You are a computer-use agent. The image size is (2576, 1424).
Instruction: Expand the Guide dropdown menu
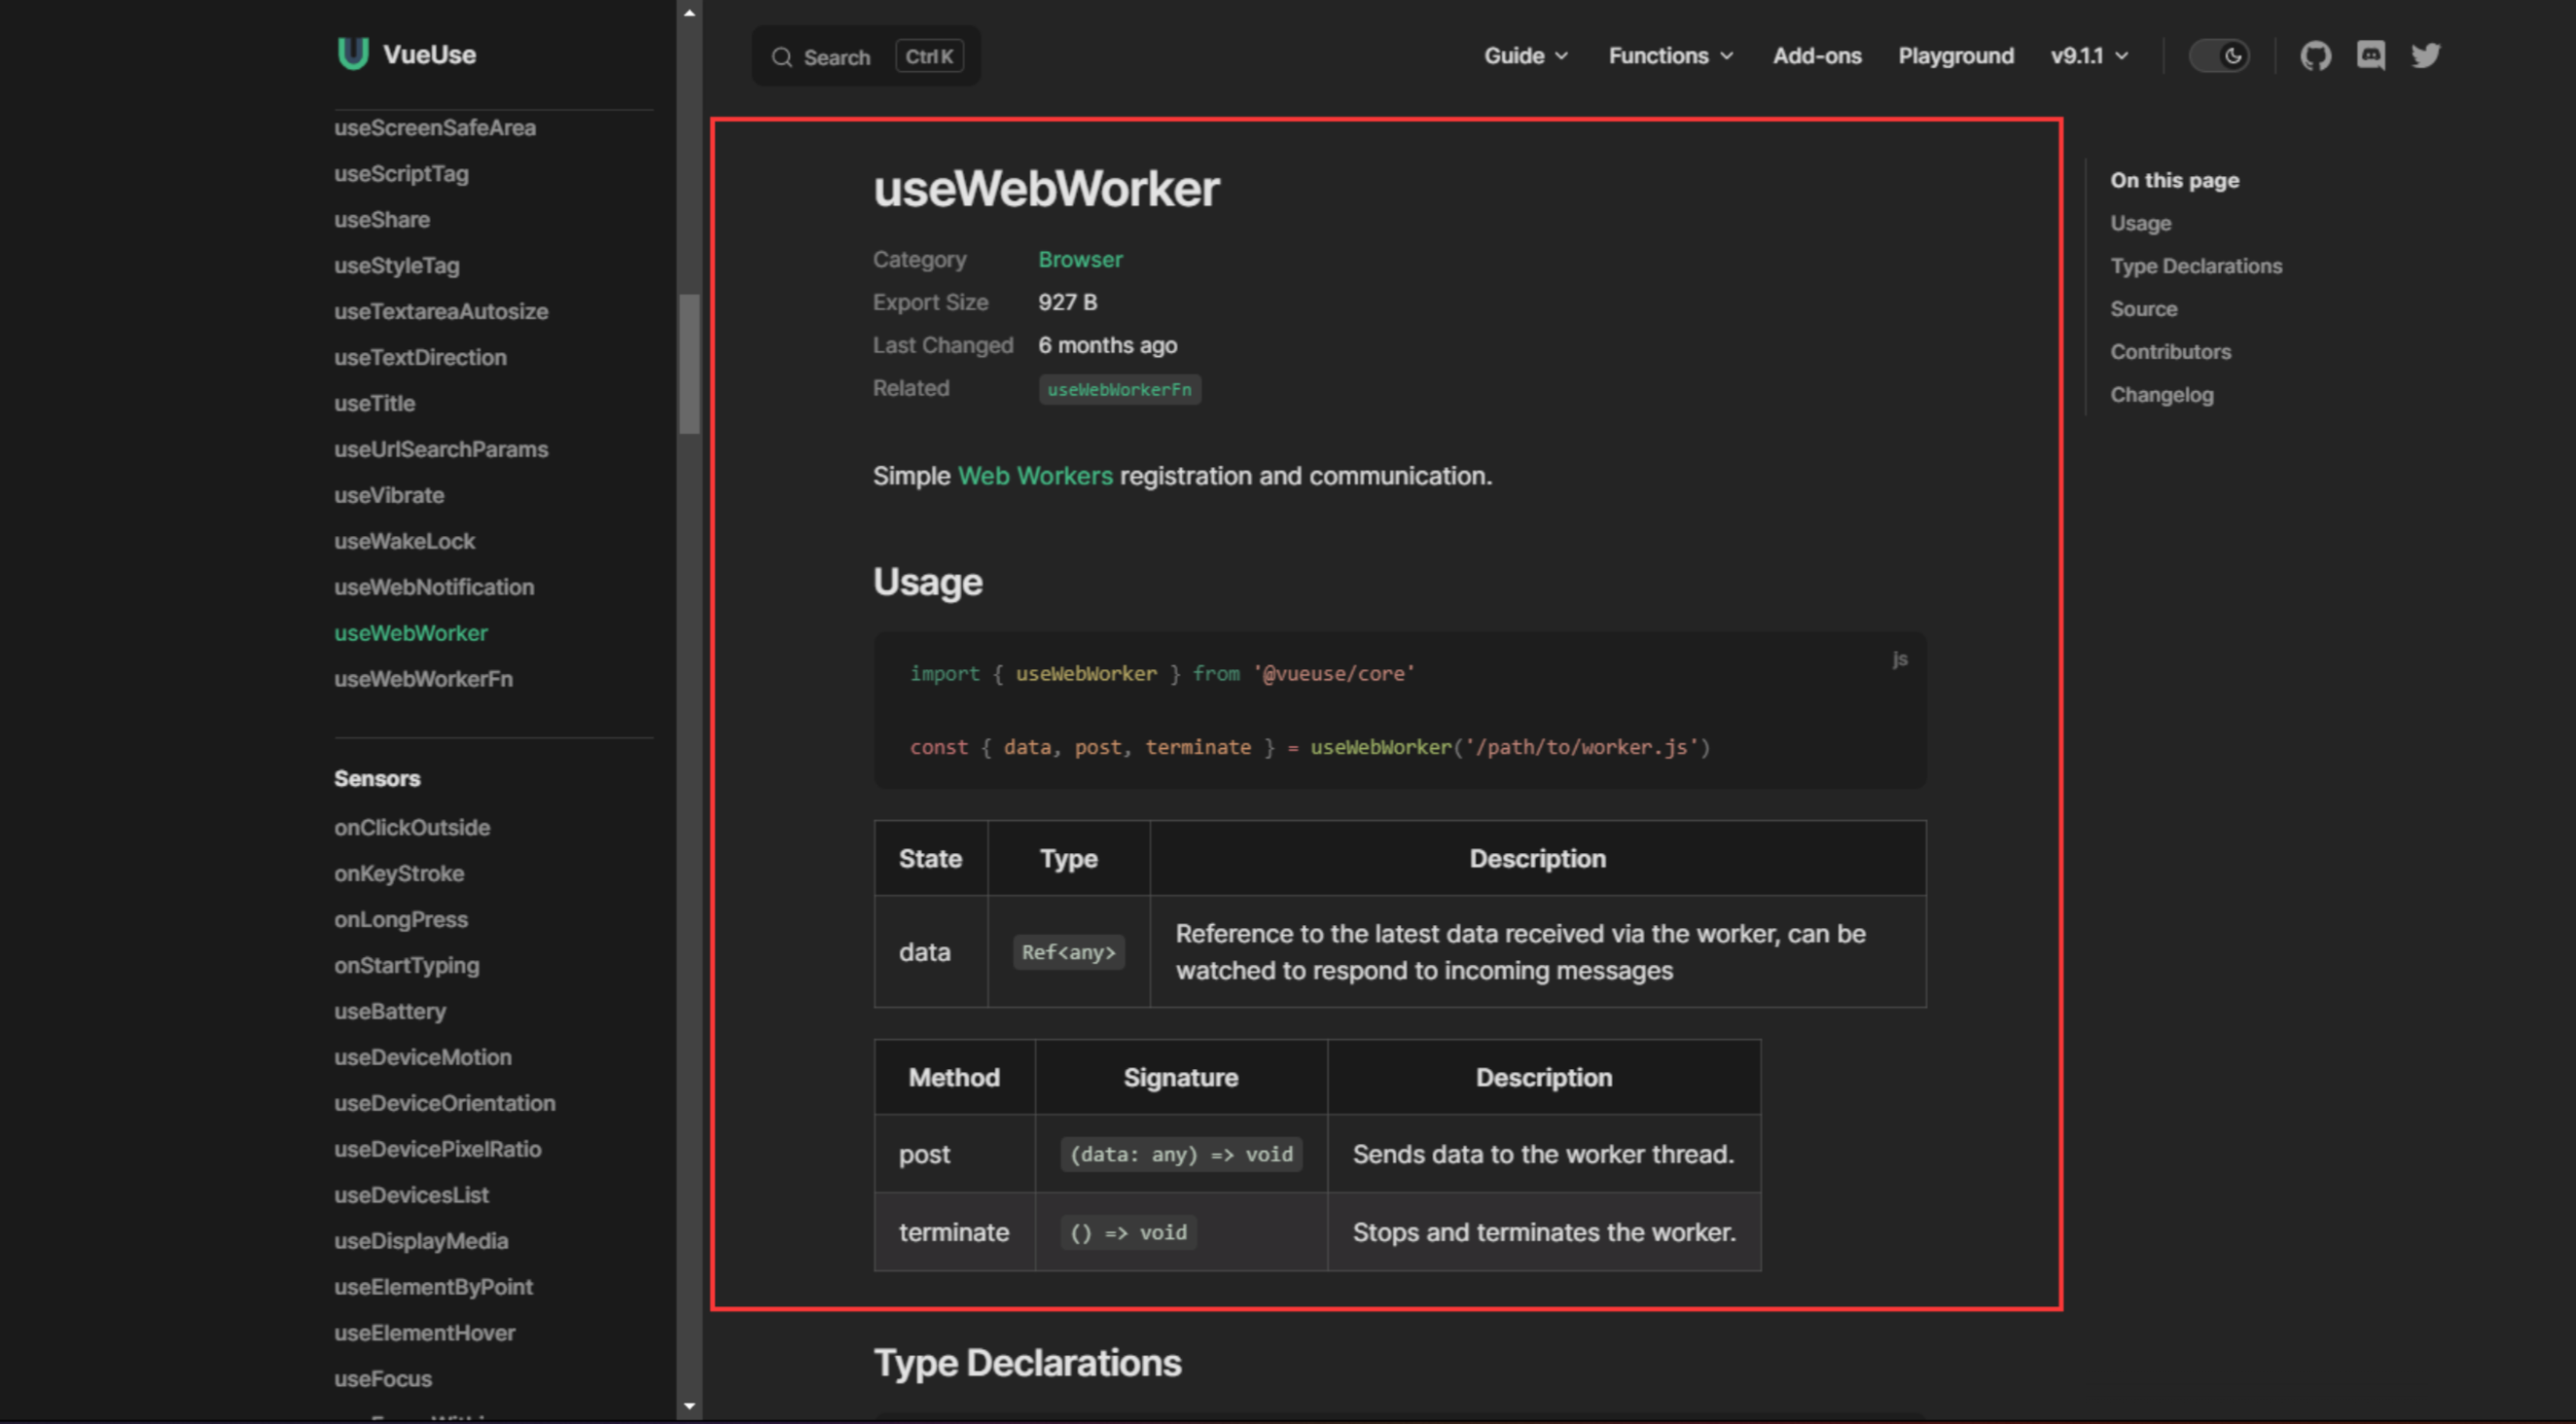click(x=1526, y=56)
